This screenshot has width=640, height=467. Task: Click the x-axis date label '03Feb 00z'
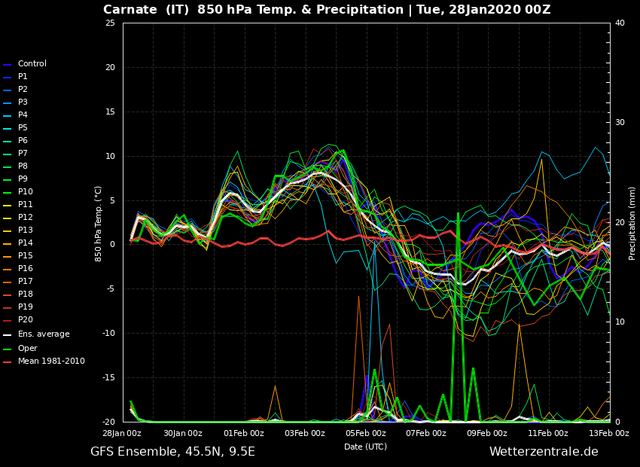coord(304,433)
